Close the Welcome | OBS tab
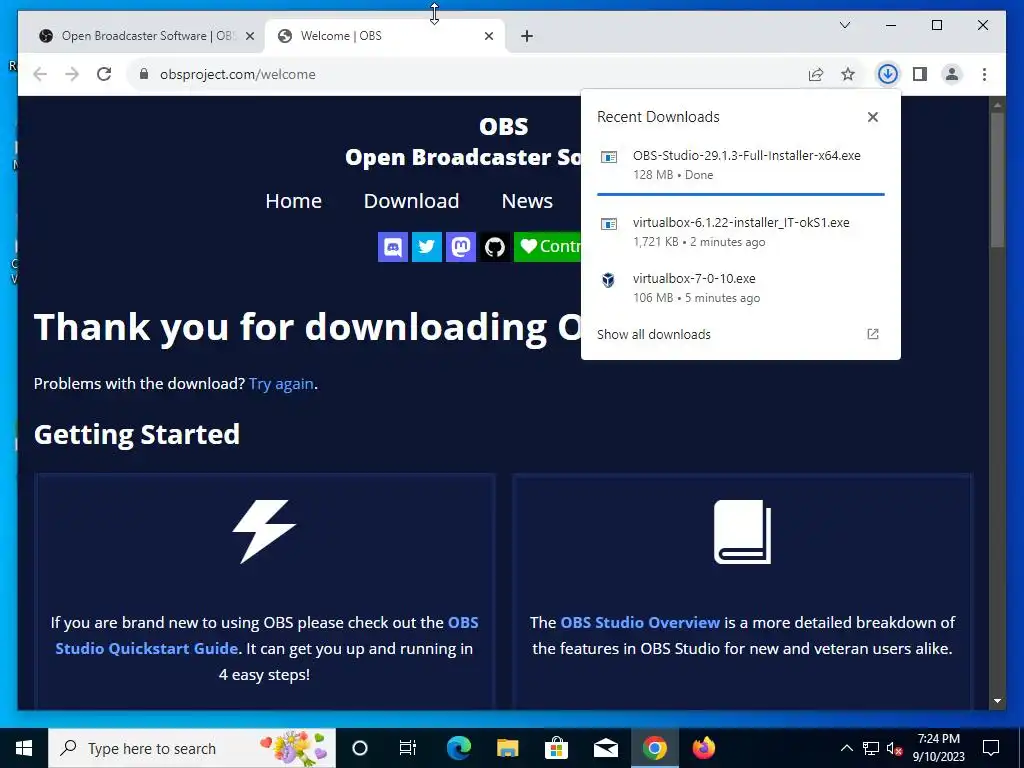 tap(488, 36)
